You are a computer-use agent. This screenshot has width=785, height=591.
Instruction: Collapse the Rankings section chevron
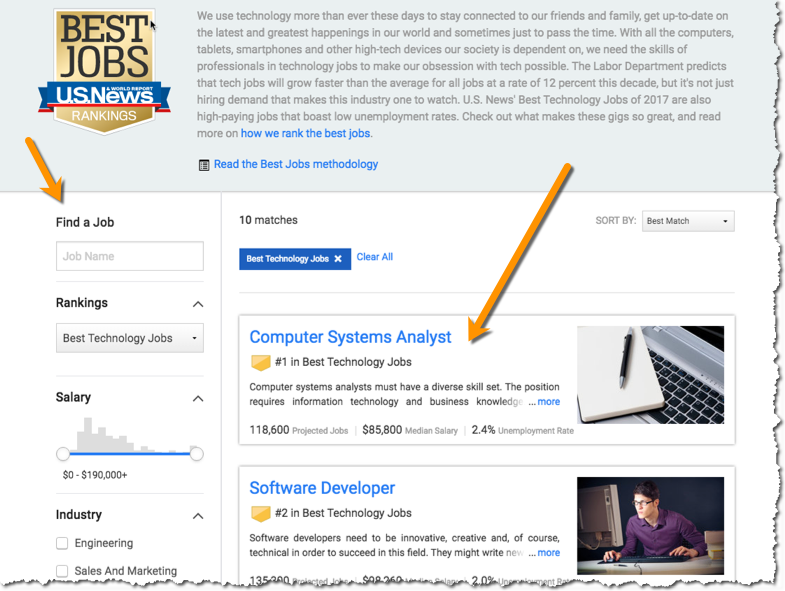tap(198, 304)
